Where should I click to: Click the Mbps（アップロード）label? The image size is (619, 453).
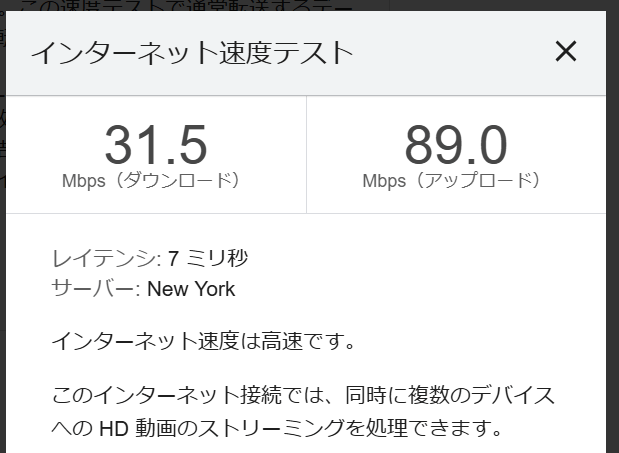[452, 181]
